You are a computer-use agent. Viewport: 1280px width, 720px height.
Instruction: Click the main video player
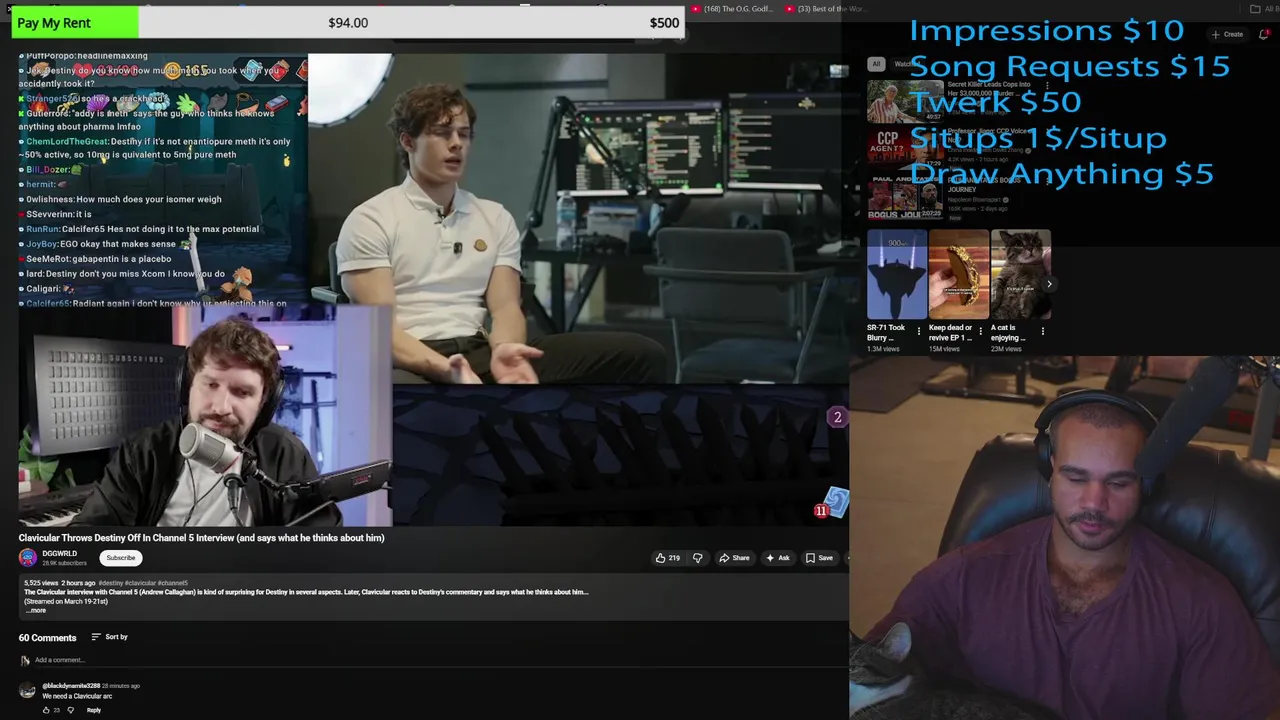click(x=432, y=290)
